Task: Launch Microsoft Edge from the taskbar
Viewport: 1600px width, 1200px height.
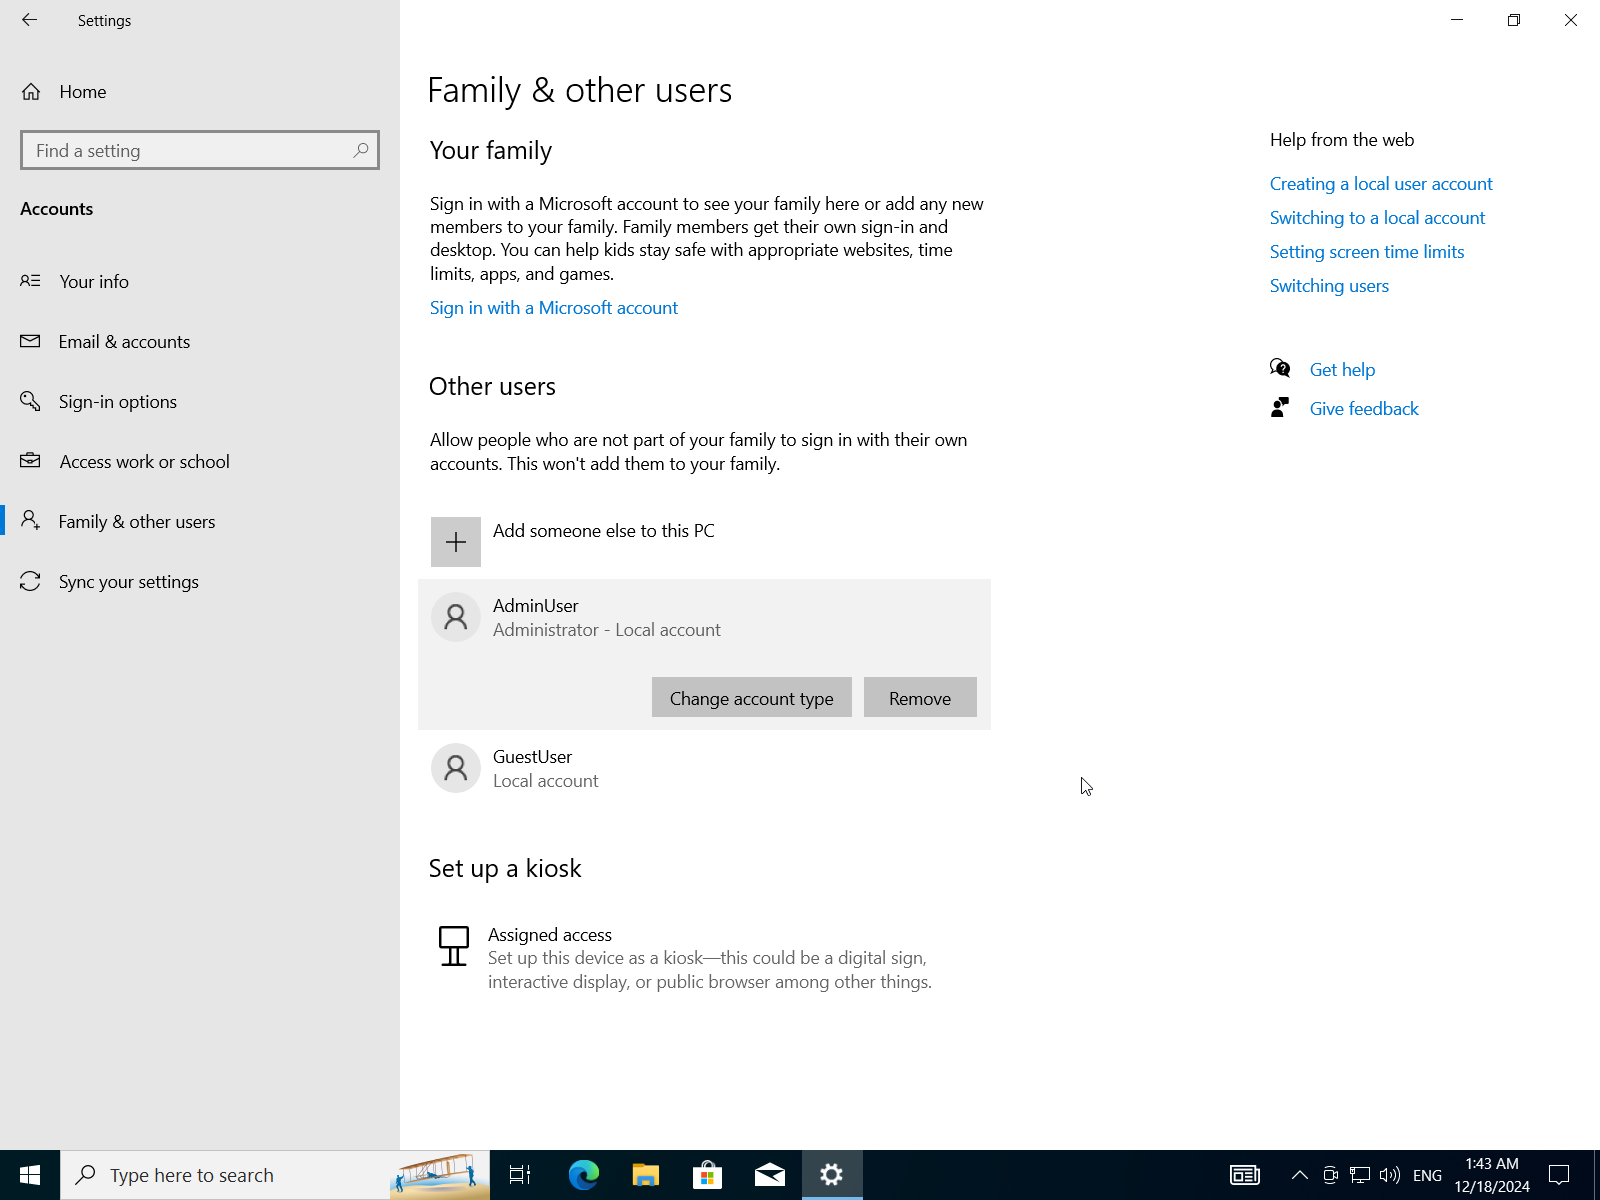Action: click(x=584, y=1175)
